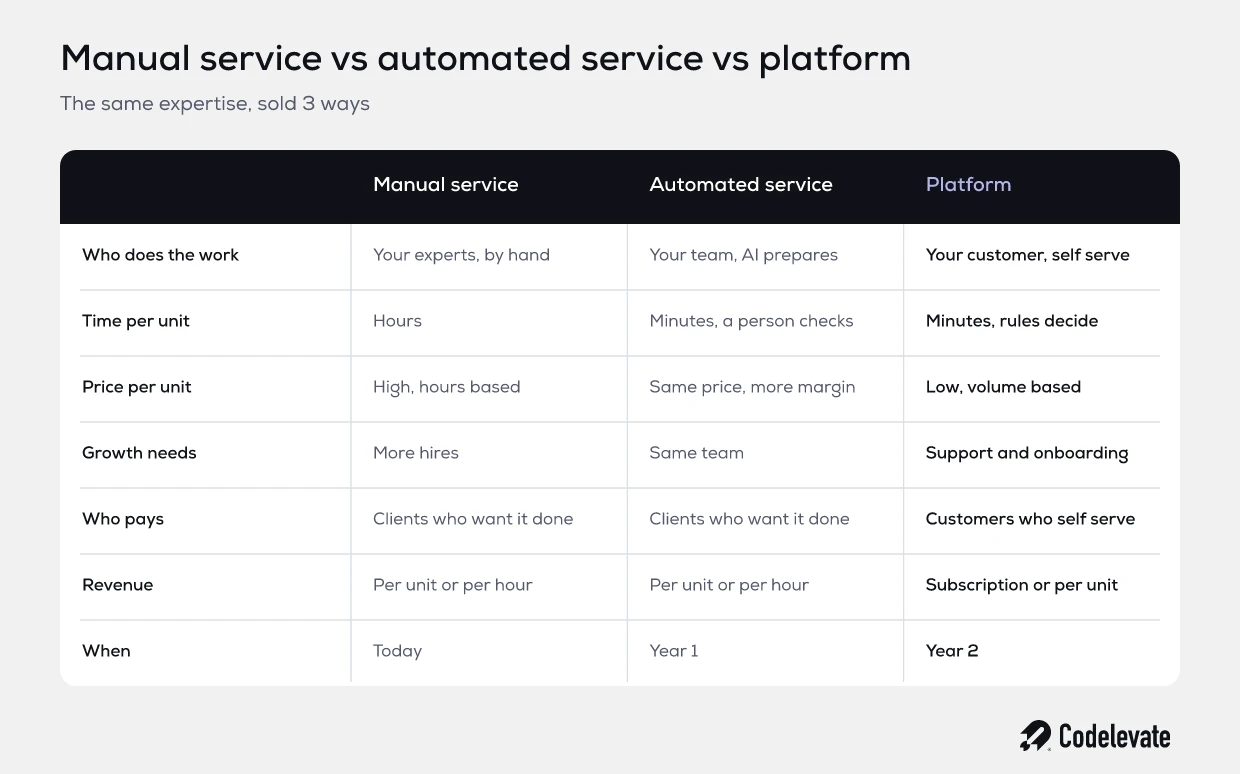The height and width of the screenshot is (774, 1240).
Task: Click the 'Revenue' row label
Action: click(118, 585)
